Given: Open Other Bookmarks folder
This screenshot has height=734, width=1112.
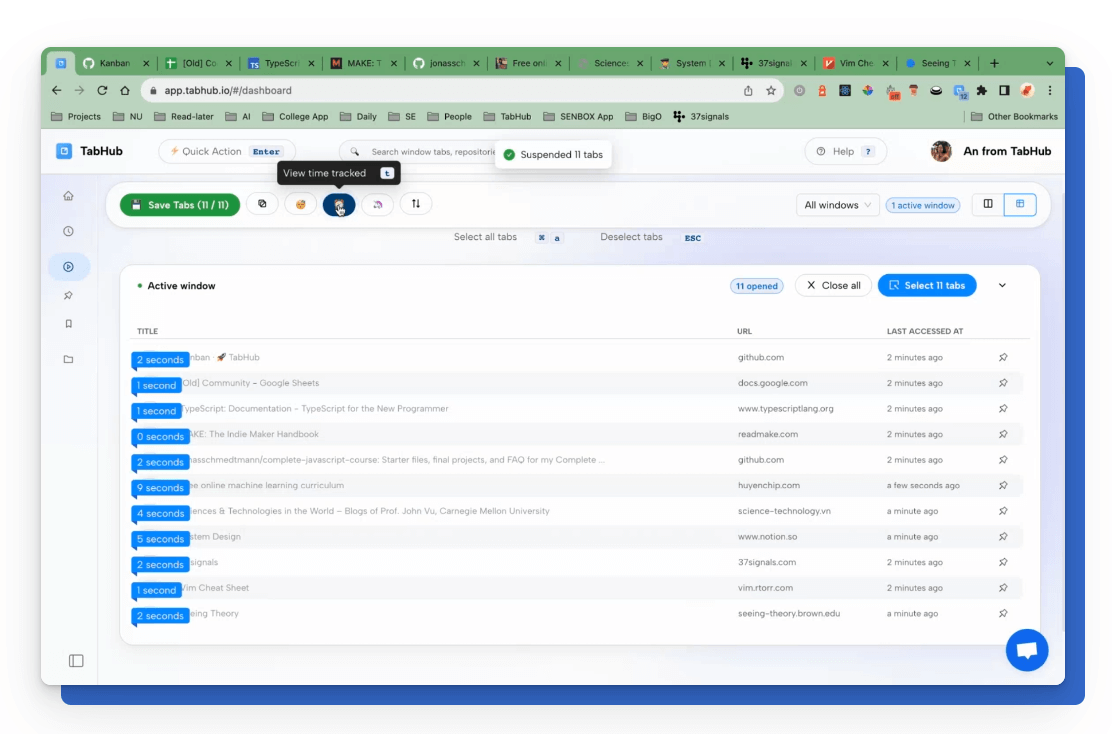Looking at the screenshot, I should click(1014, 116).
